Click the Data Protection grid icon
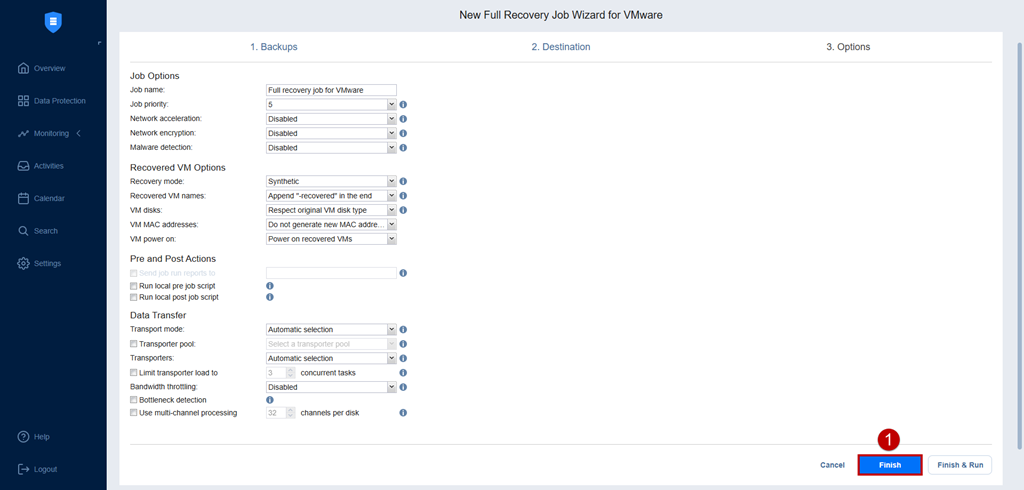This screenshot has height=490, width=1024. pos(24,101)
